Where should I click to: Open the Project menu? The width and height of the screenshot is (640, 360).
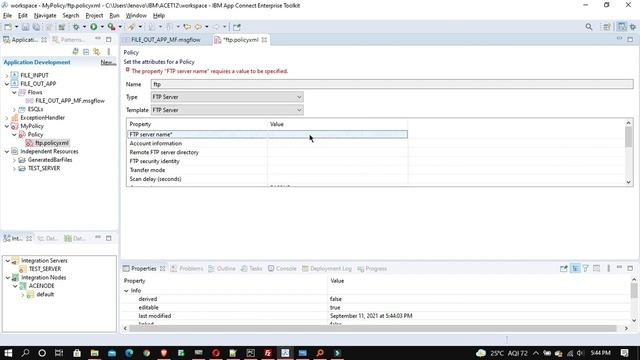click(x=94, y=16)
